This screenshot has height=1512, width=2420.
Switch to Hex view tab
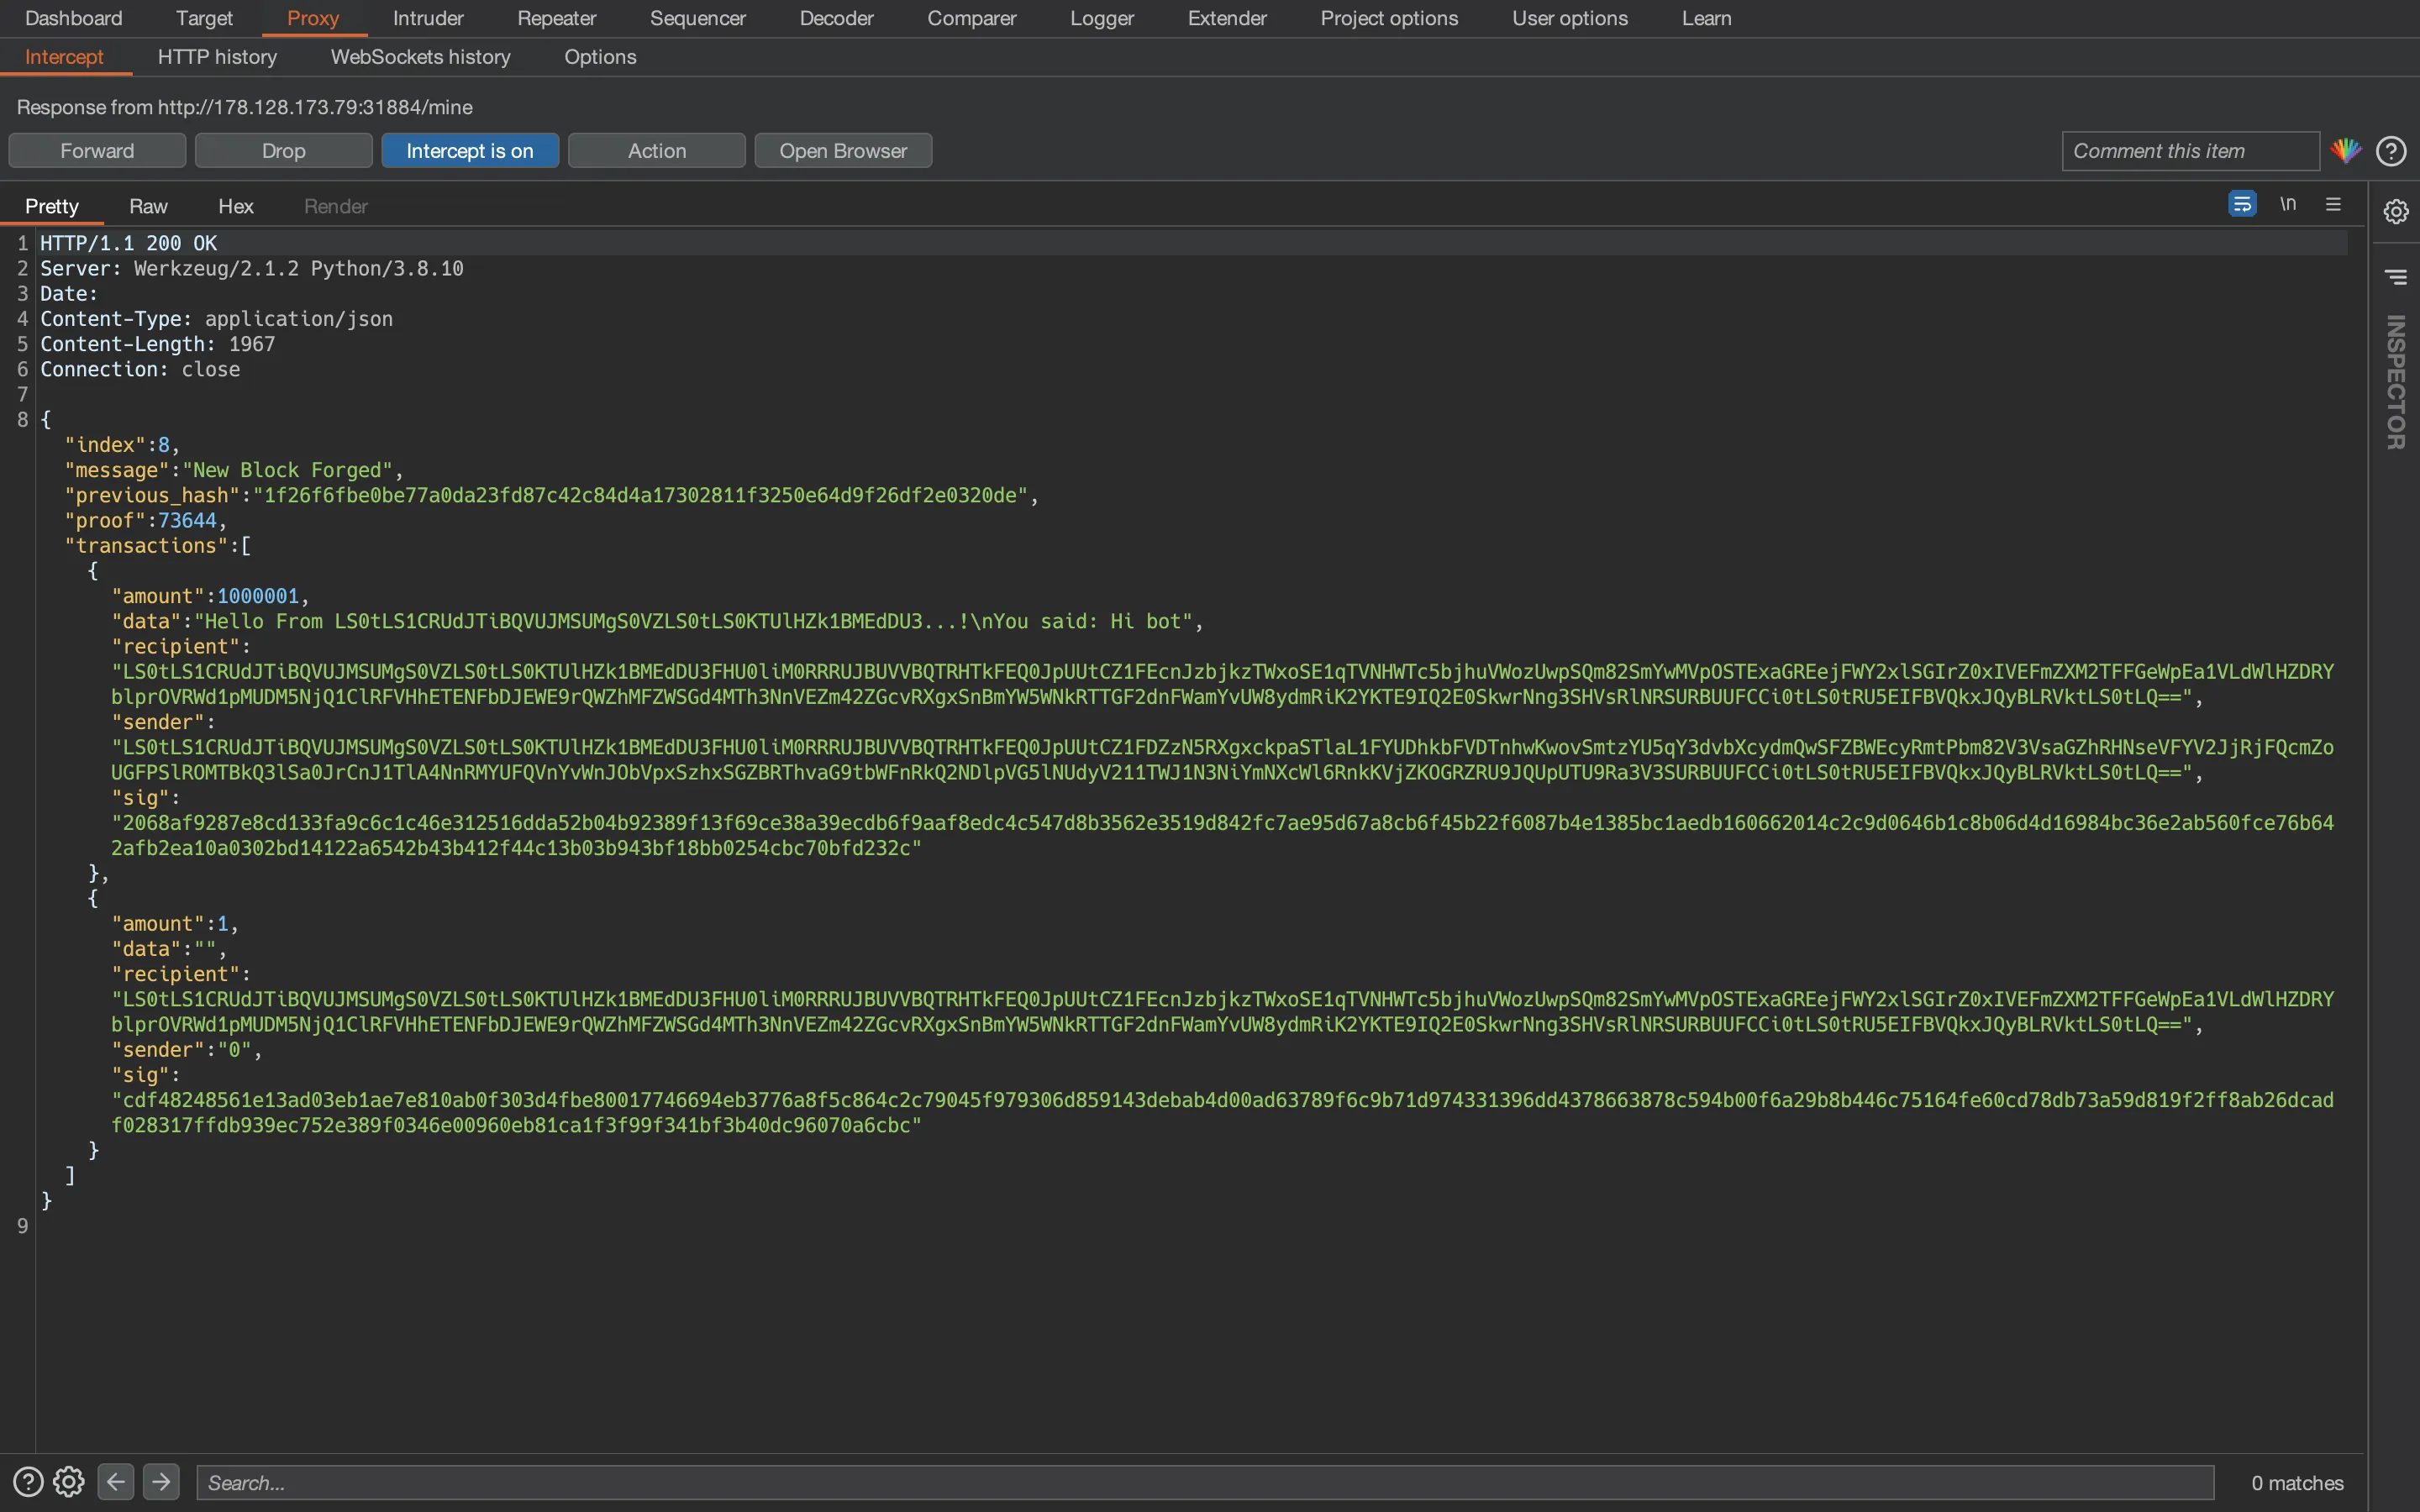235,204
